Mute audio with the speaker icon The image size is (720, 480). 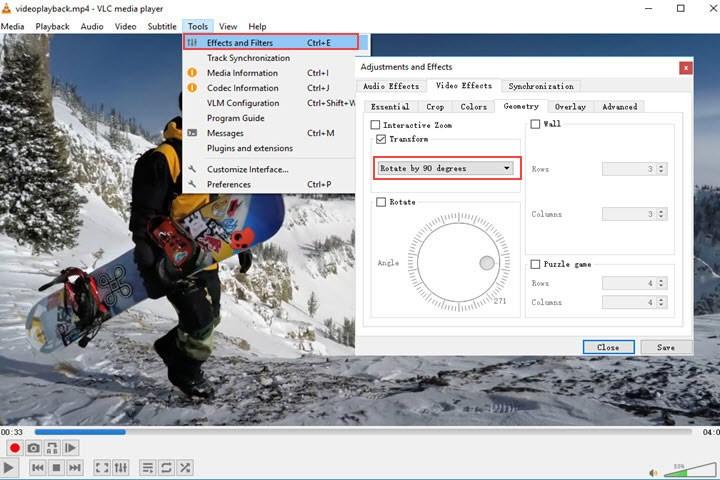click(x=653, y=472)
